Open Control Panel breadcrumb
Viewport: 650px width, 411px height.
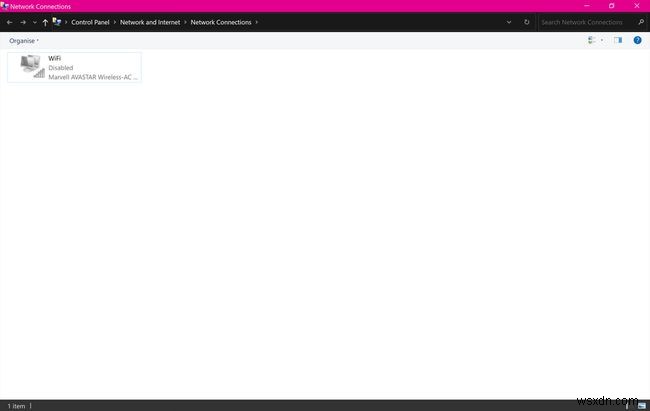click(x=90, y=22)
